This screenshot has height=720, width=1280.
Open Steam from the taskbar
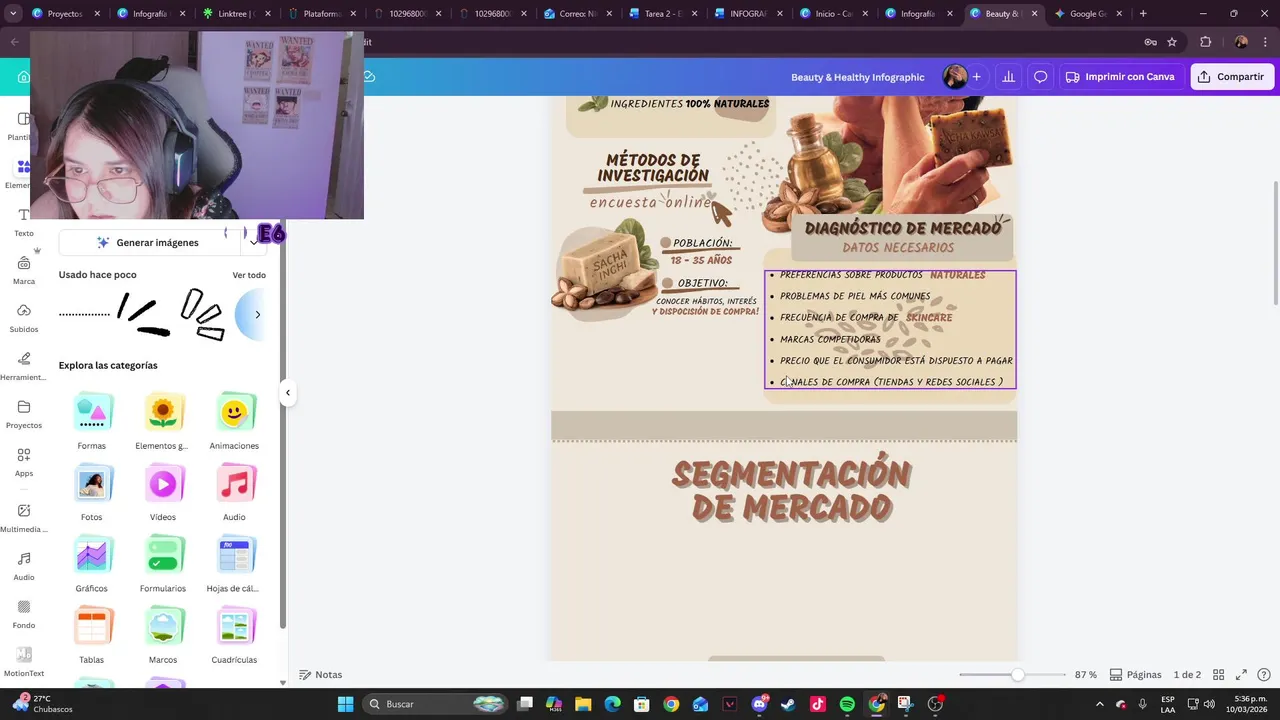point(788,704)
